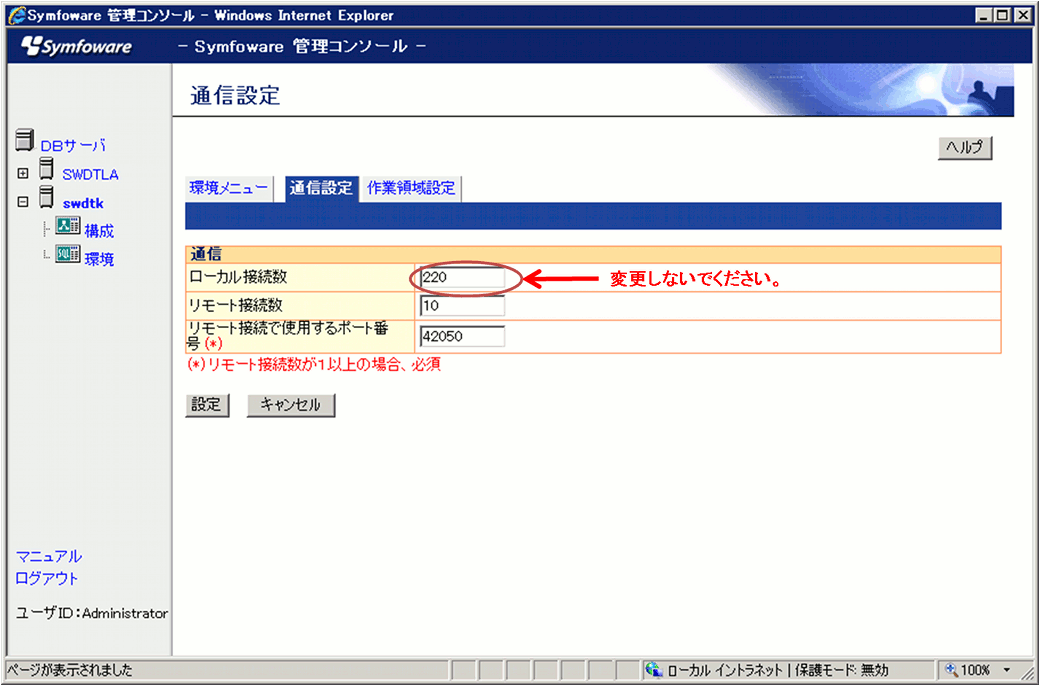The width and height of the screenshot is (1040, 686).
Task: Click the 環境 environment icon
Action: [68, 254]
